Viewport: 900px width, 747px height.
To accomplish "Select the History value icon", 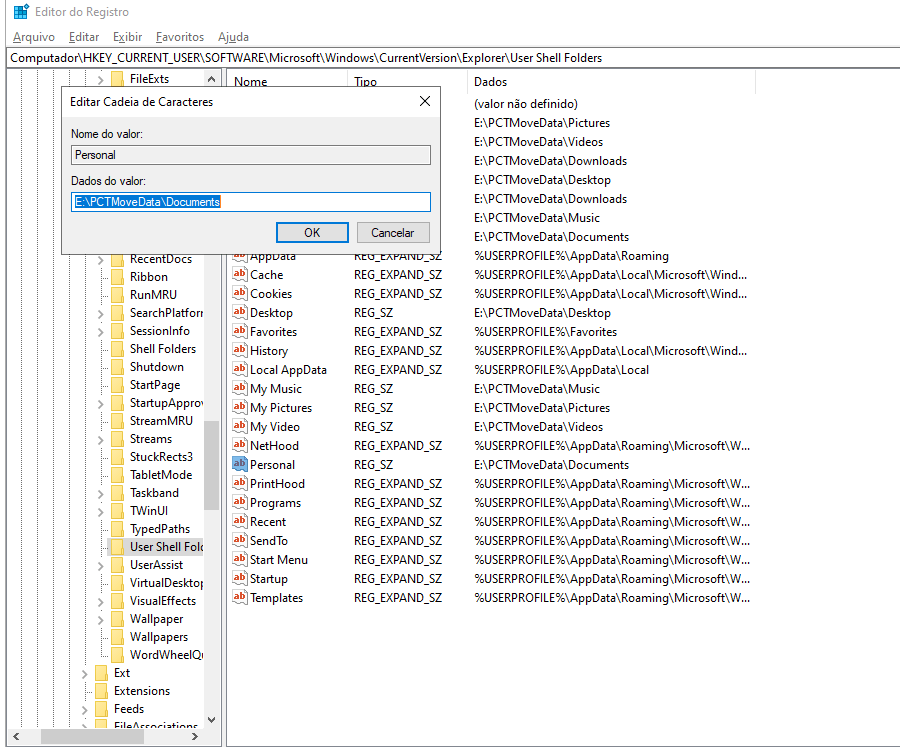I will pos(239,351).
